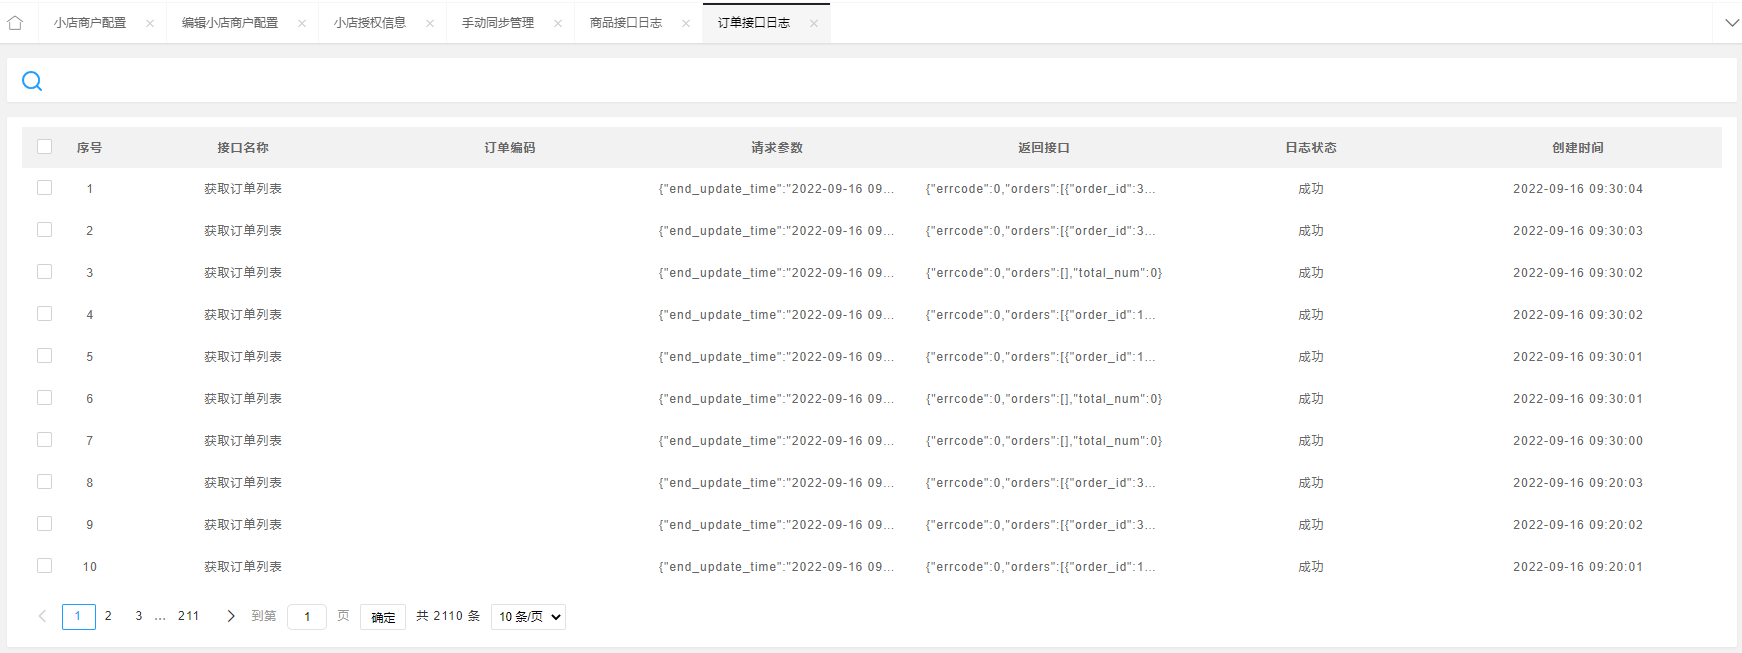This screenshot has height=653, width=1742.
Task: Click the 返回接口 column header
Action: [1044, 147]
